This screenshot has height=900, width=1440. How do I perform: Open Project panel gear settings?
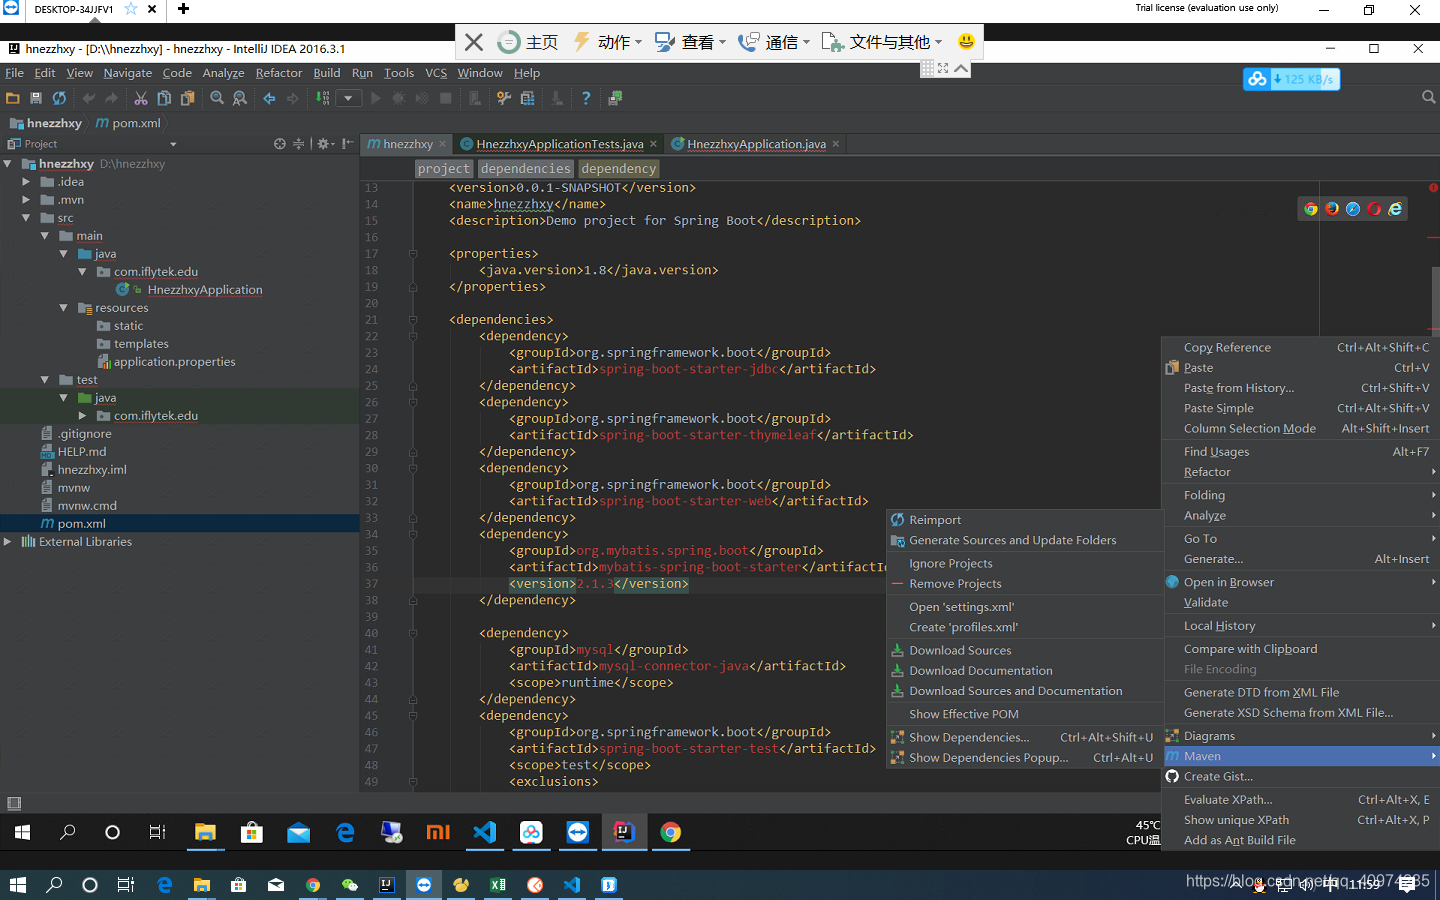[325, 144]
